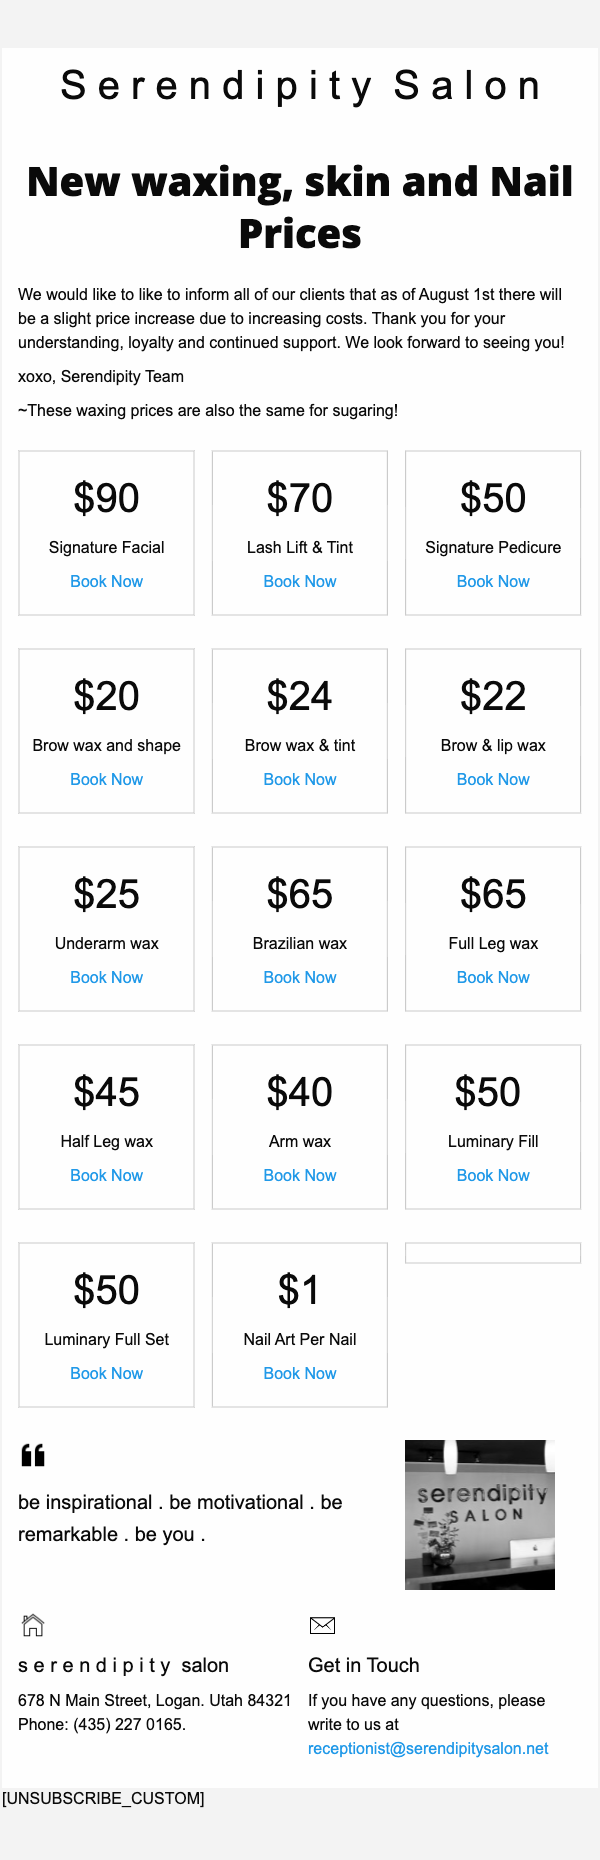Click Book Now under Nail Art Per Nail
The height and width of the screenshot is (1860, 600).
coord(300,1373)
